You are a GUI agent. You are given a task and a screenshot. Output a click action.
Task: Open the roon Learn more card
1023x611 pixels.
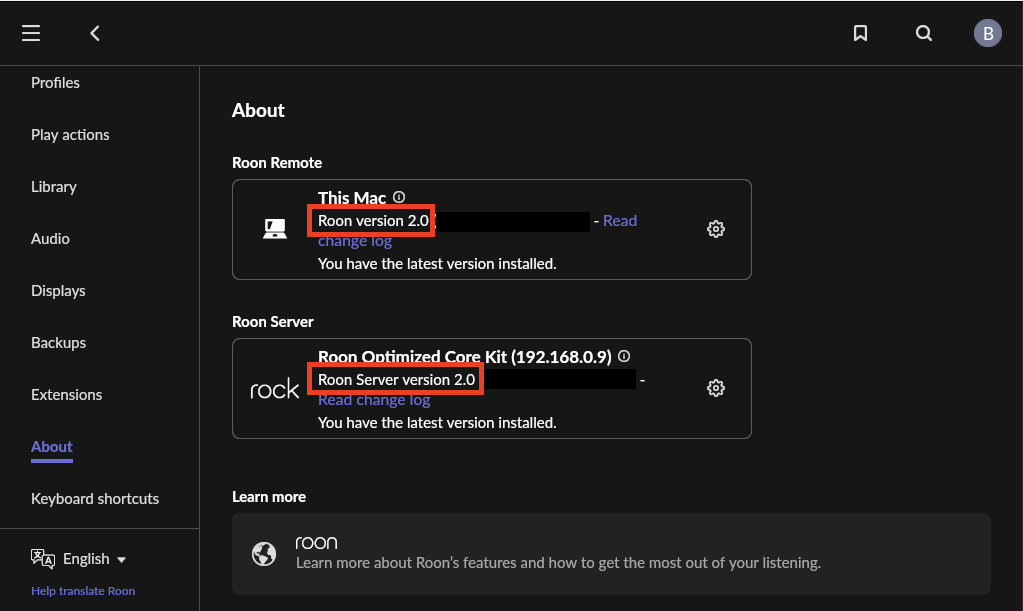[611, 554]
